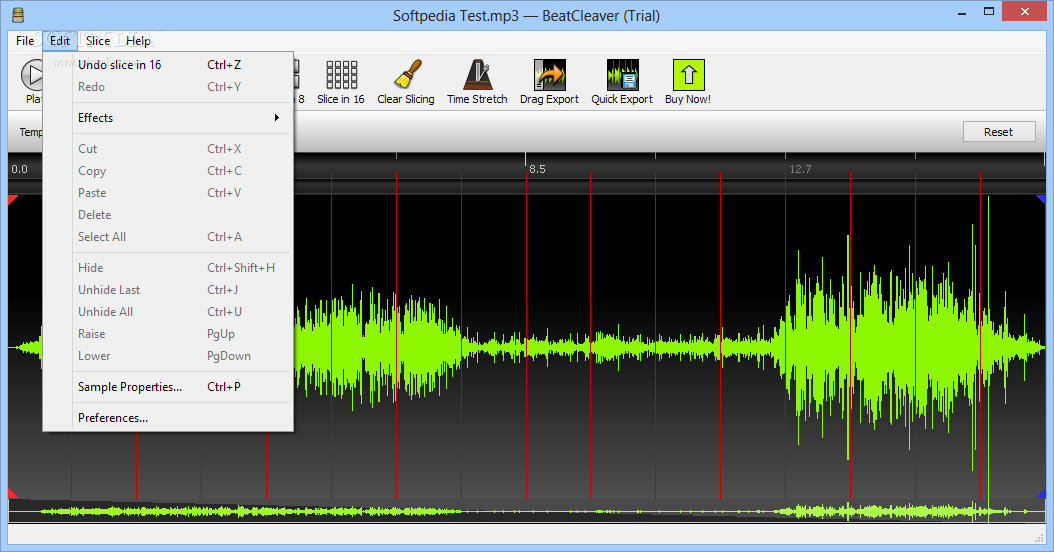Click the 8.5 time ruler mark

(x=537, y=169)
